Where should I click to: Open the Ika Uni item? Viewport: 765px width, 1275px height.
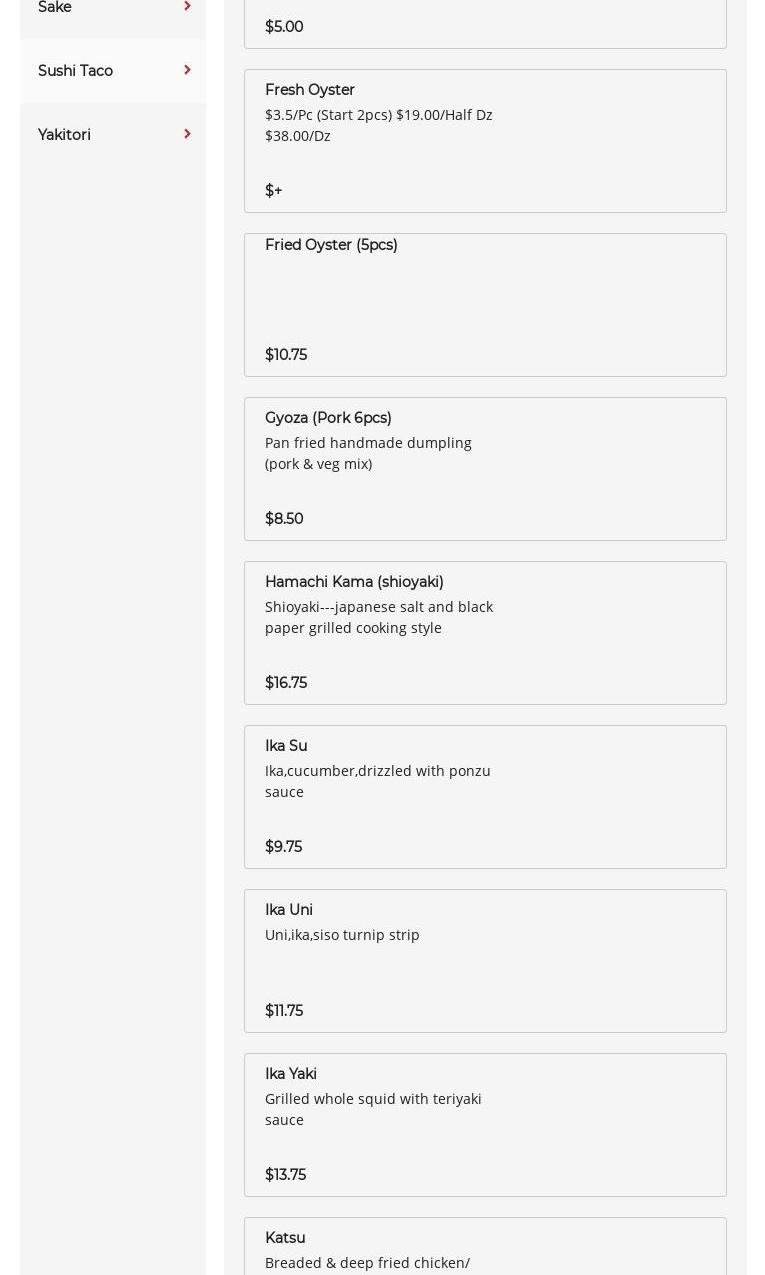(x=485, y=960)
